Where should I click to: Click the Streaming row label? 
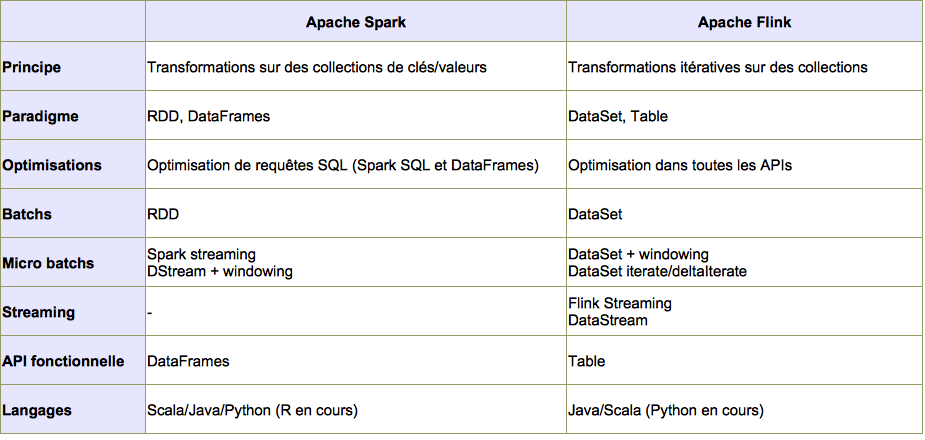tap(39, 312)
